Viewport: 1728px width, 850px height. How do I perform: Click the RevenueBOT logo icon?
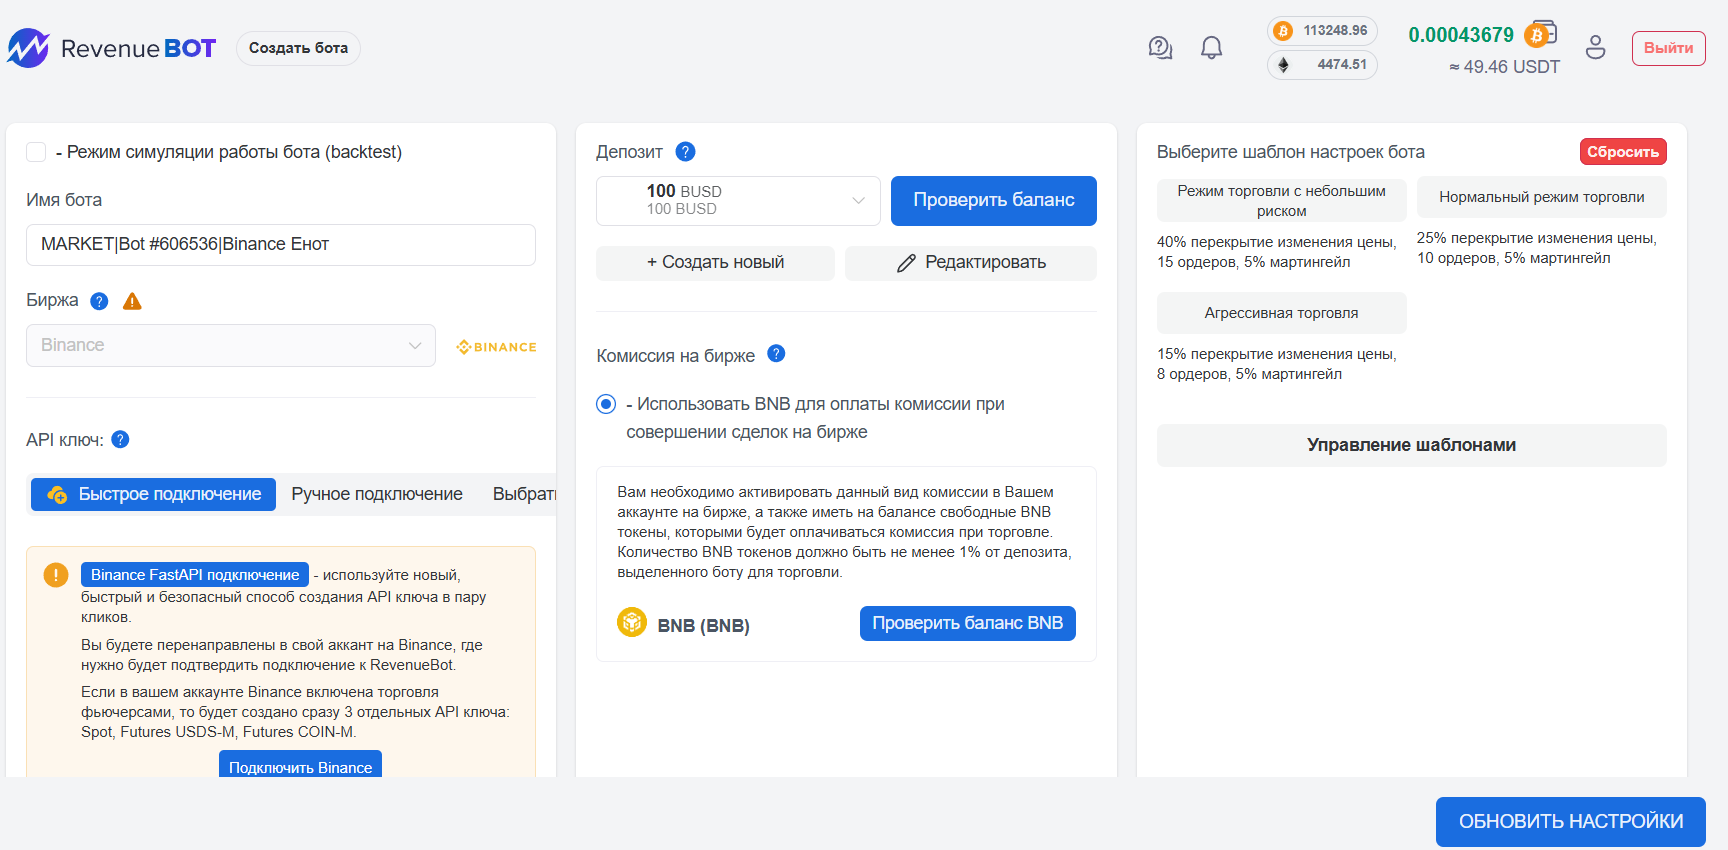(x=29, y=48)
